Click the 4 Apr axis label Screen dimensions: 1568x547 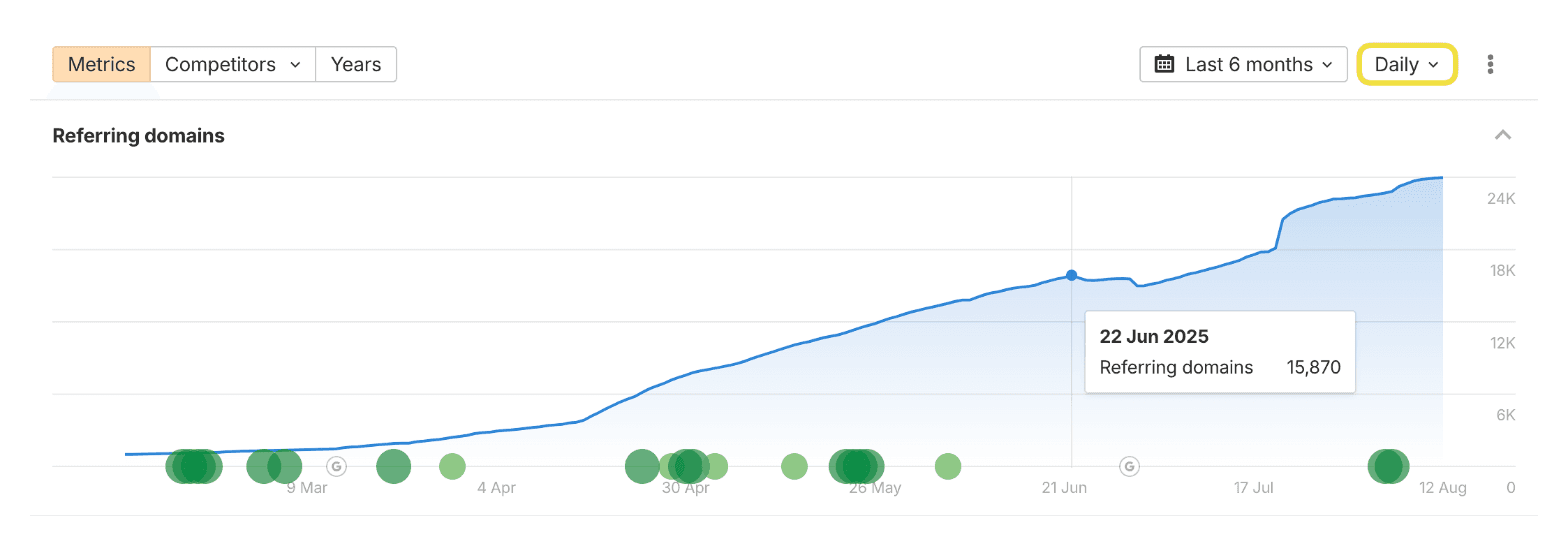tap(496, 488)
